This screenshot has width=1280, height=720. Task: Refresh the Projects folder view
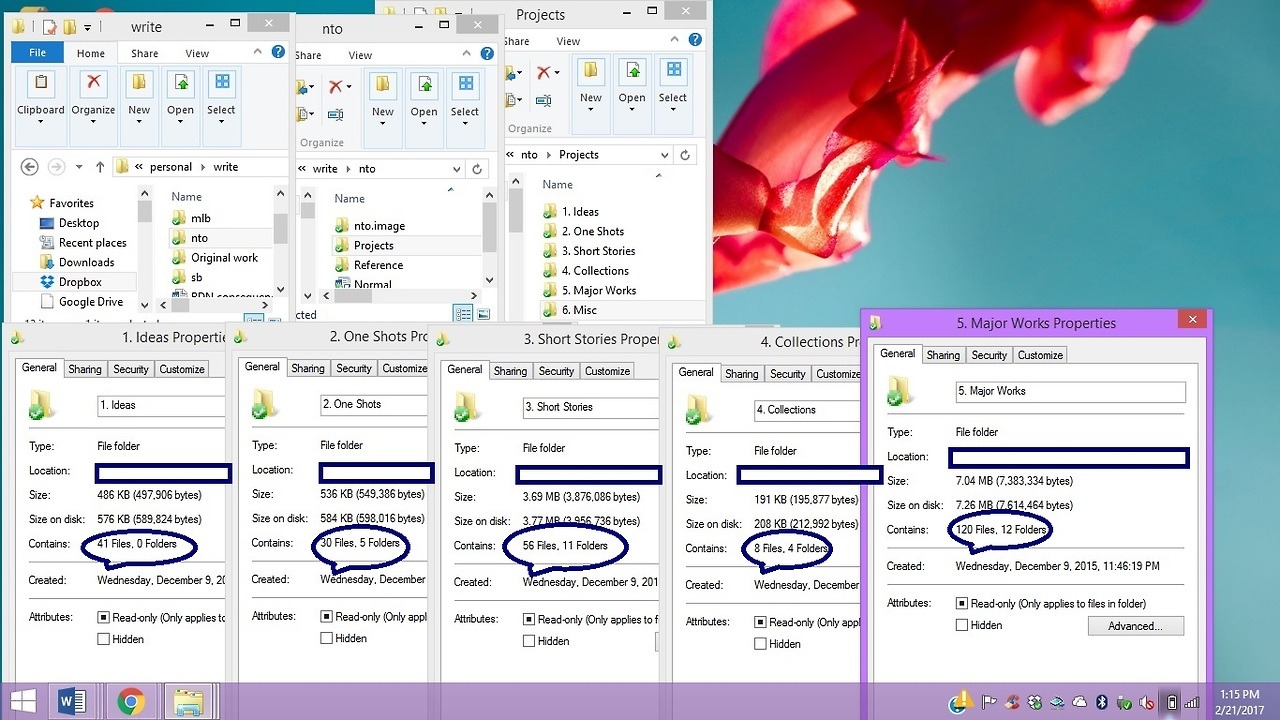pos(685,155)
